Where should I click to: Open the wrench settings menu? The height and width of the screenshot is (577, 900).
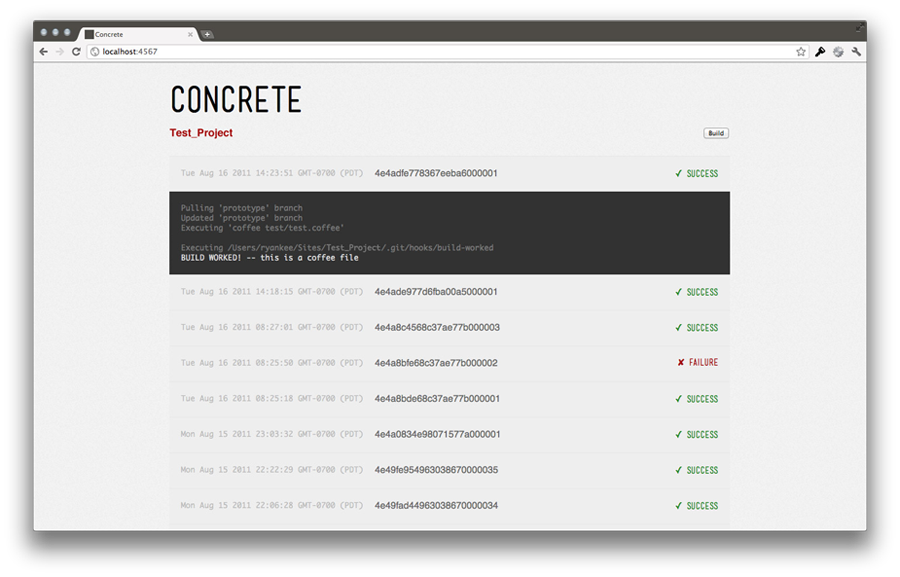857,51
